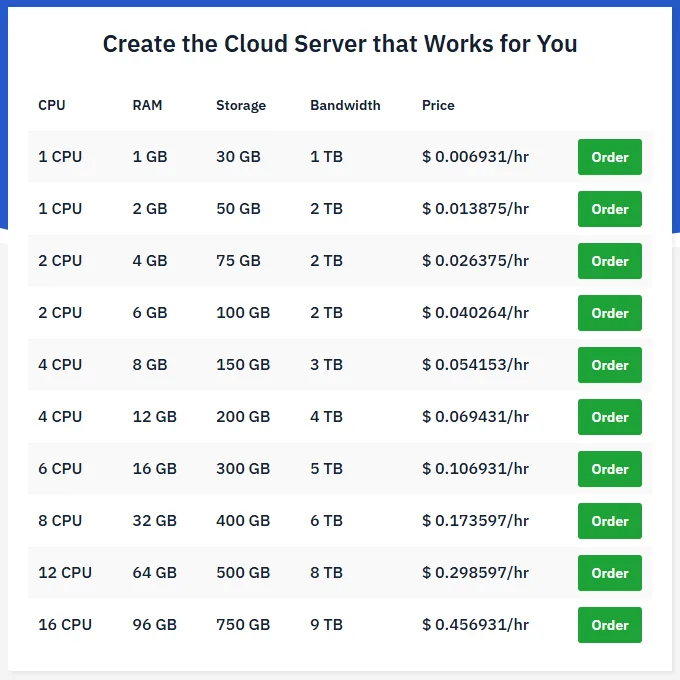Image resolution: width=680 pixels, height=680 pixels.
Task: Click the 32 GB RAM cell
Action: click(154, 521)
